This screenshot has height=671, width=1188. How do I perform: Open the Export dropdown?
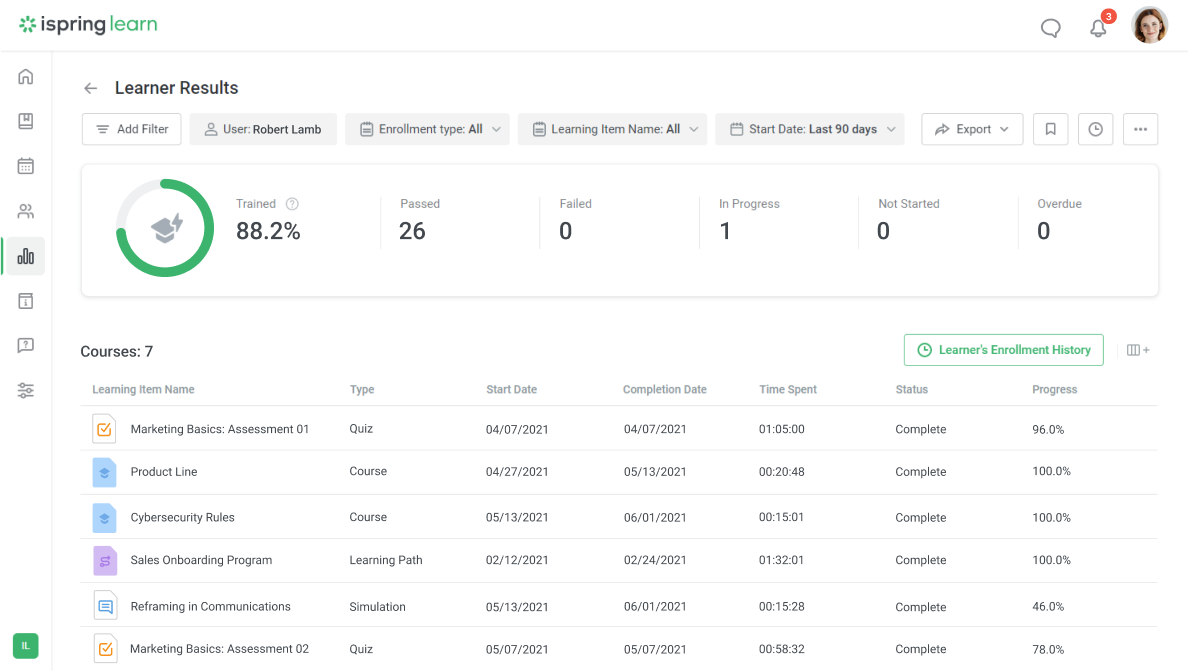pyautogui.click(x=971, y=129)
